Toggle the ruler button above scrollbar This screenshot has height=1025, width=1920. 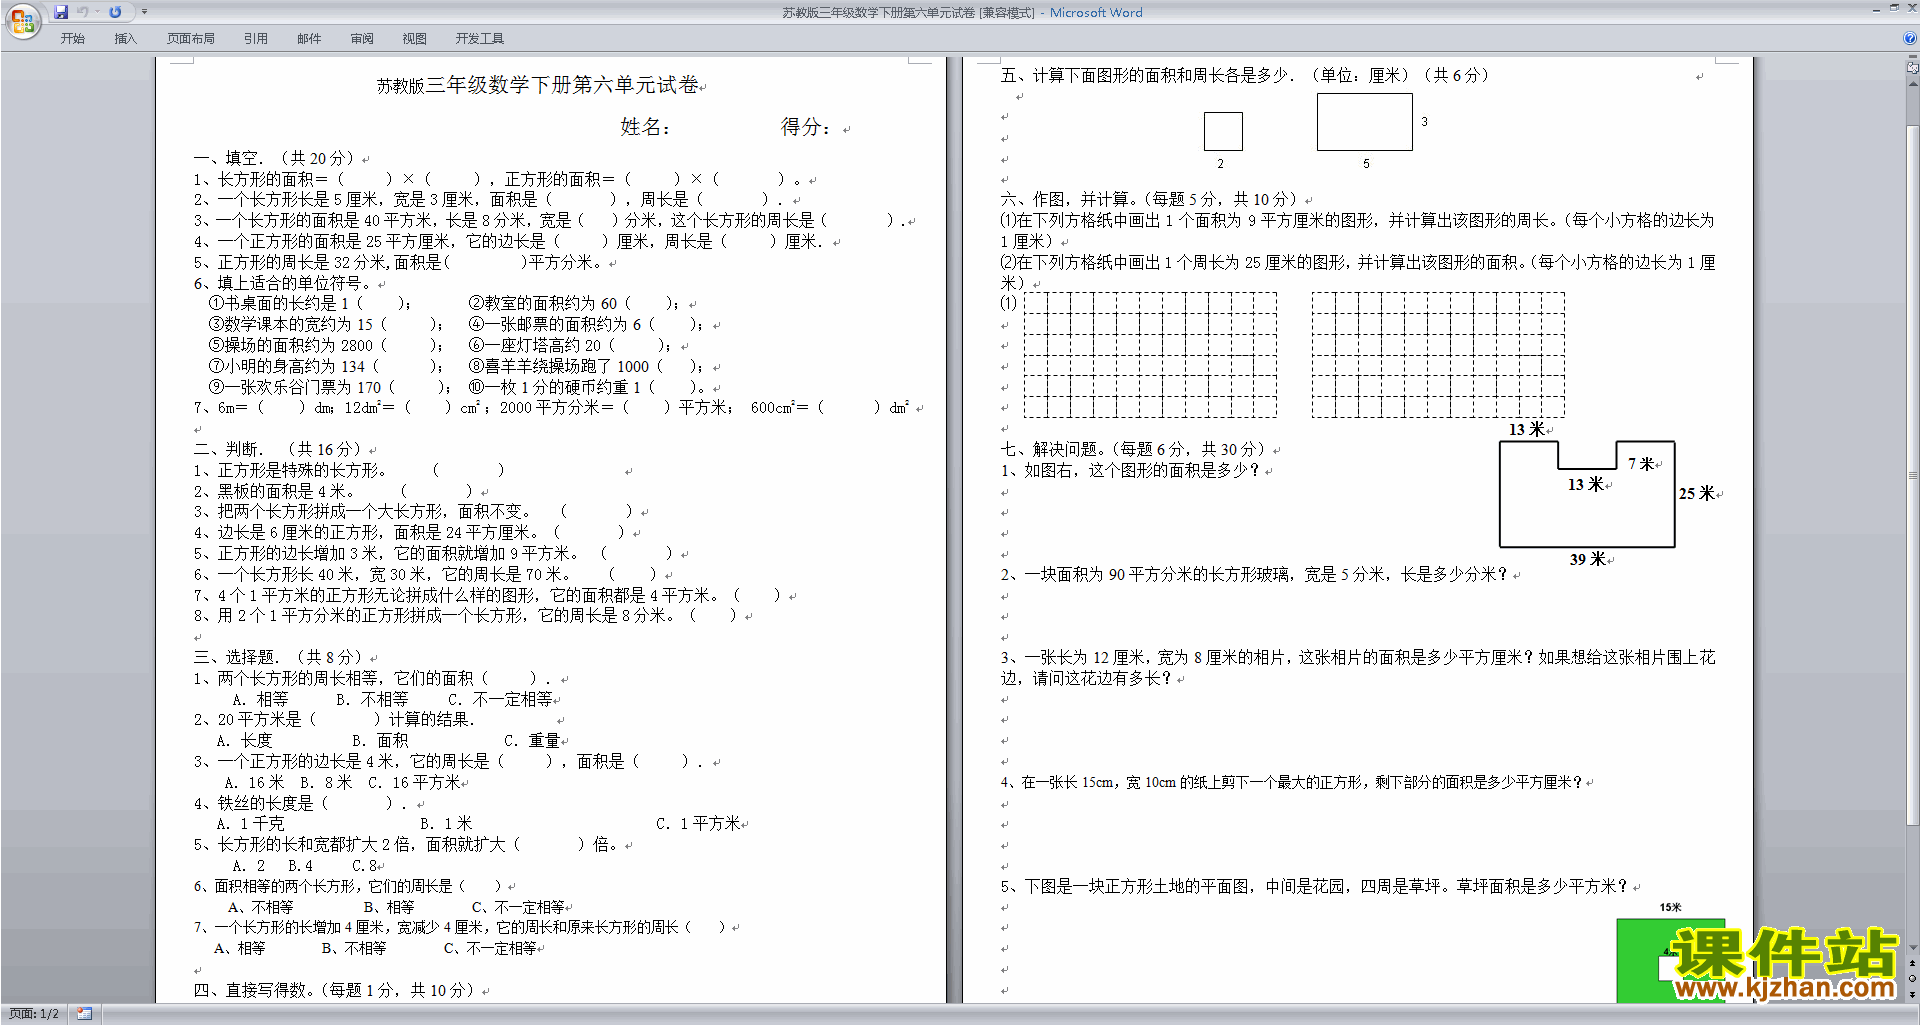(1912, 69)
